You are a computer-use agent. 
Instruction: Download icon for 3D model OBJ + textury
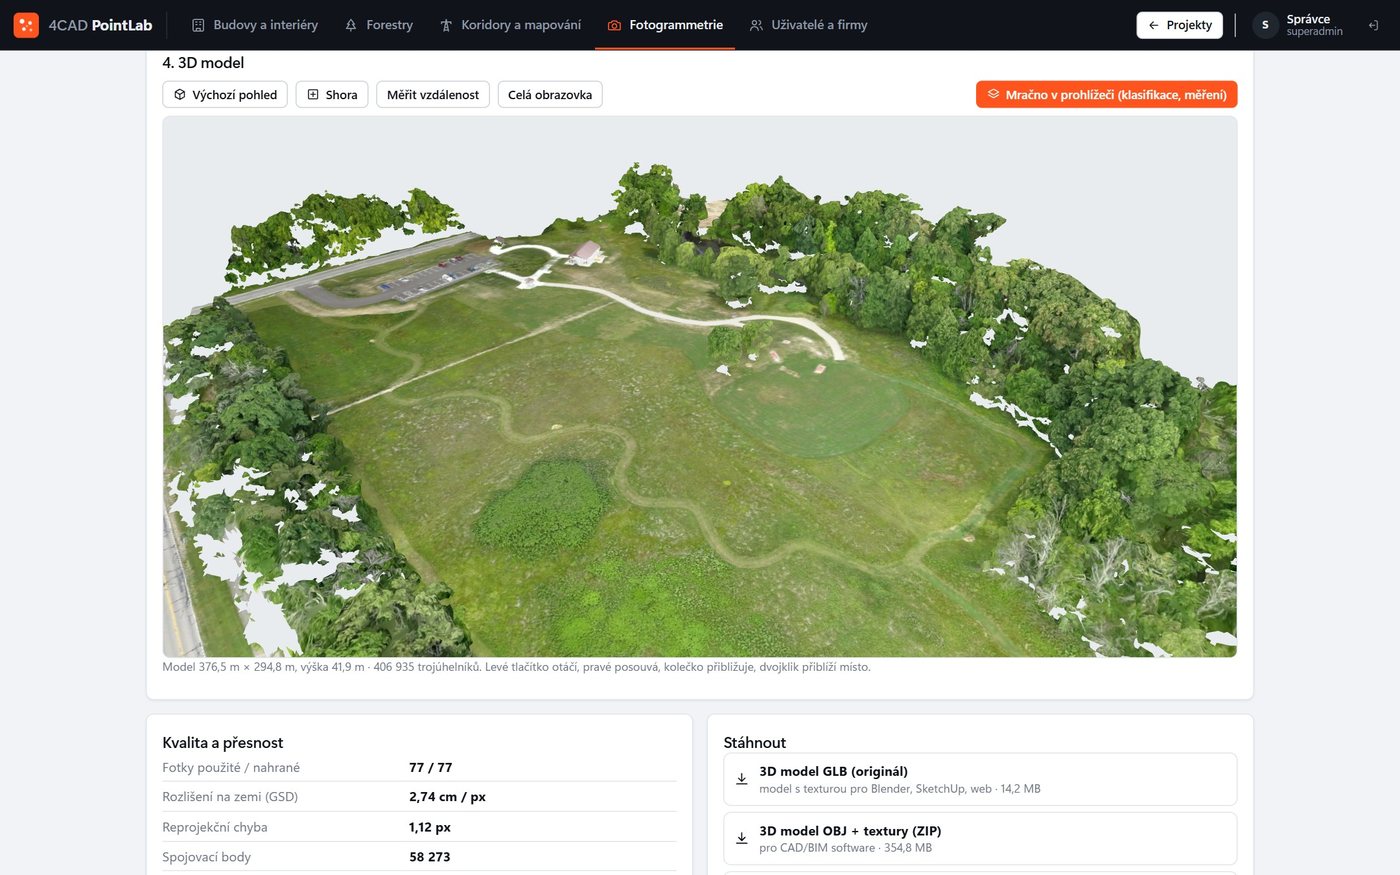pyautogui.click(x=742, y=838)
